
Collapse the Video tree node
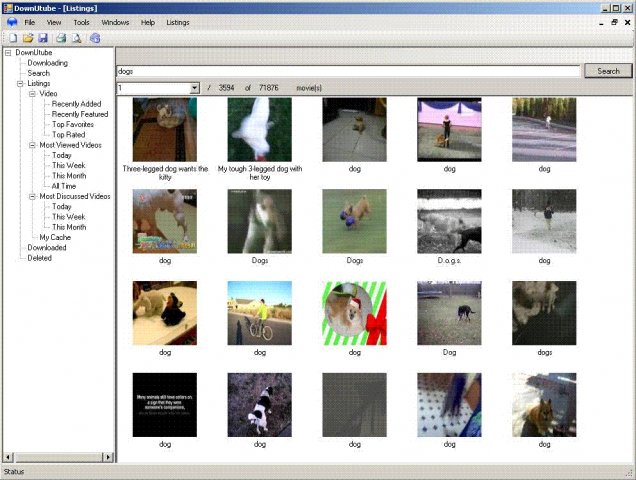32,94
